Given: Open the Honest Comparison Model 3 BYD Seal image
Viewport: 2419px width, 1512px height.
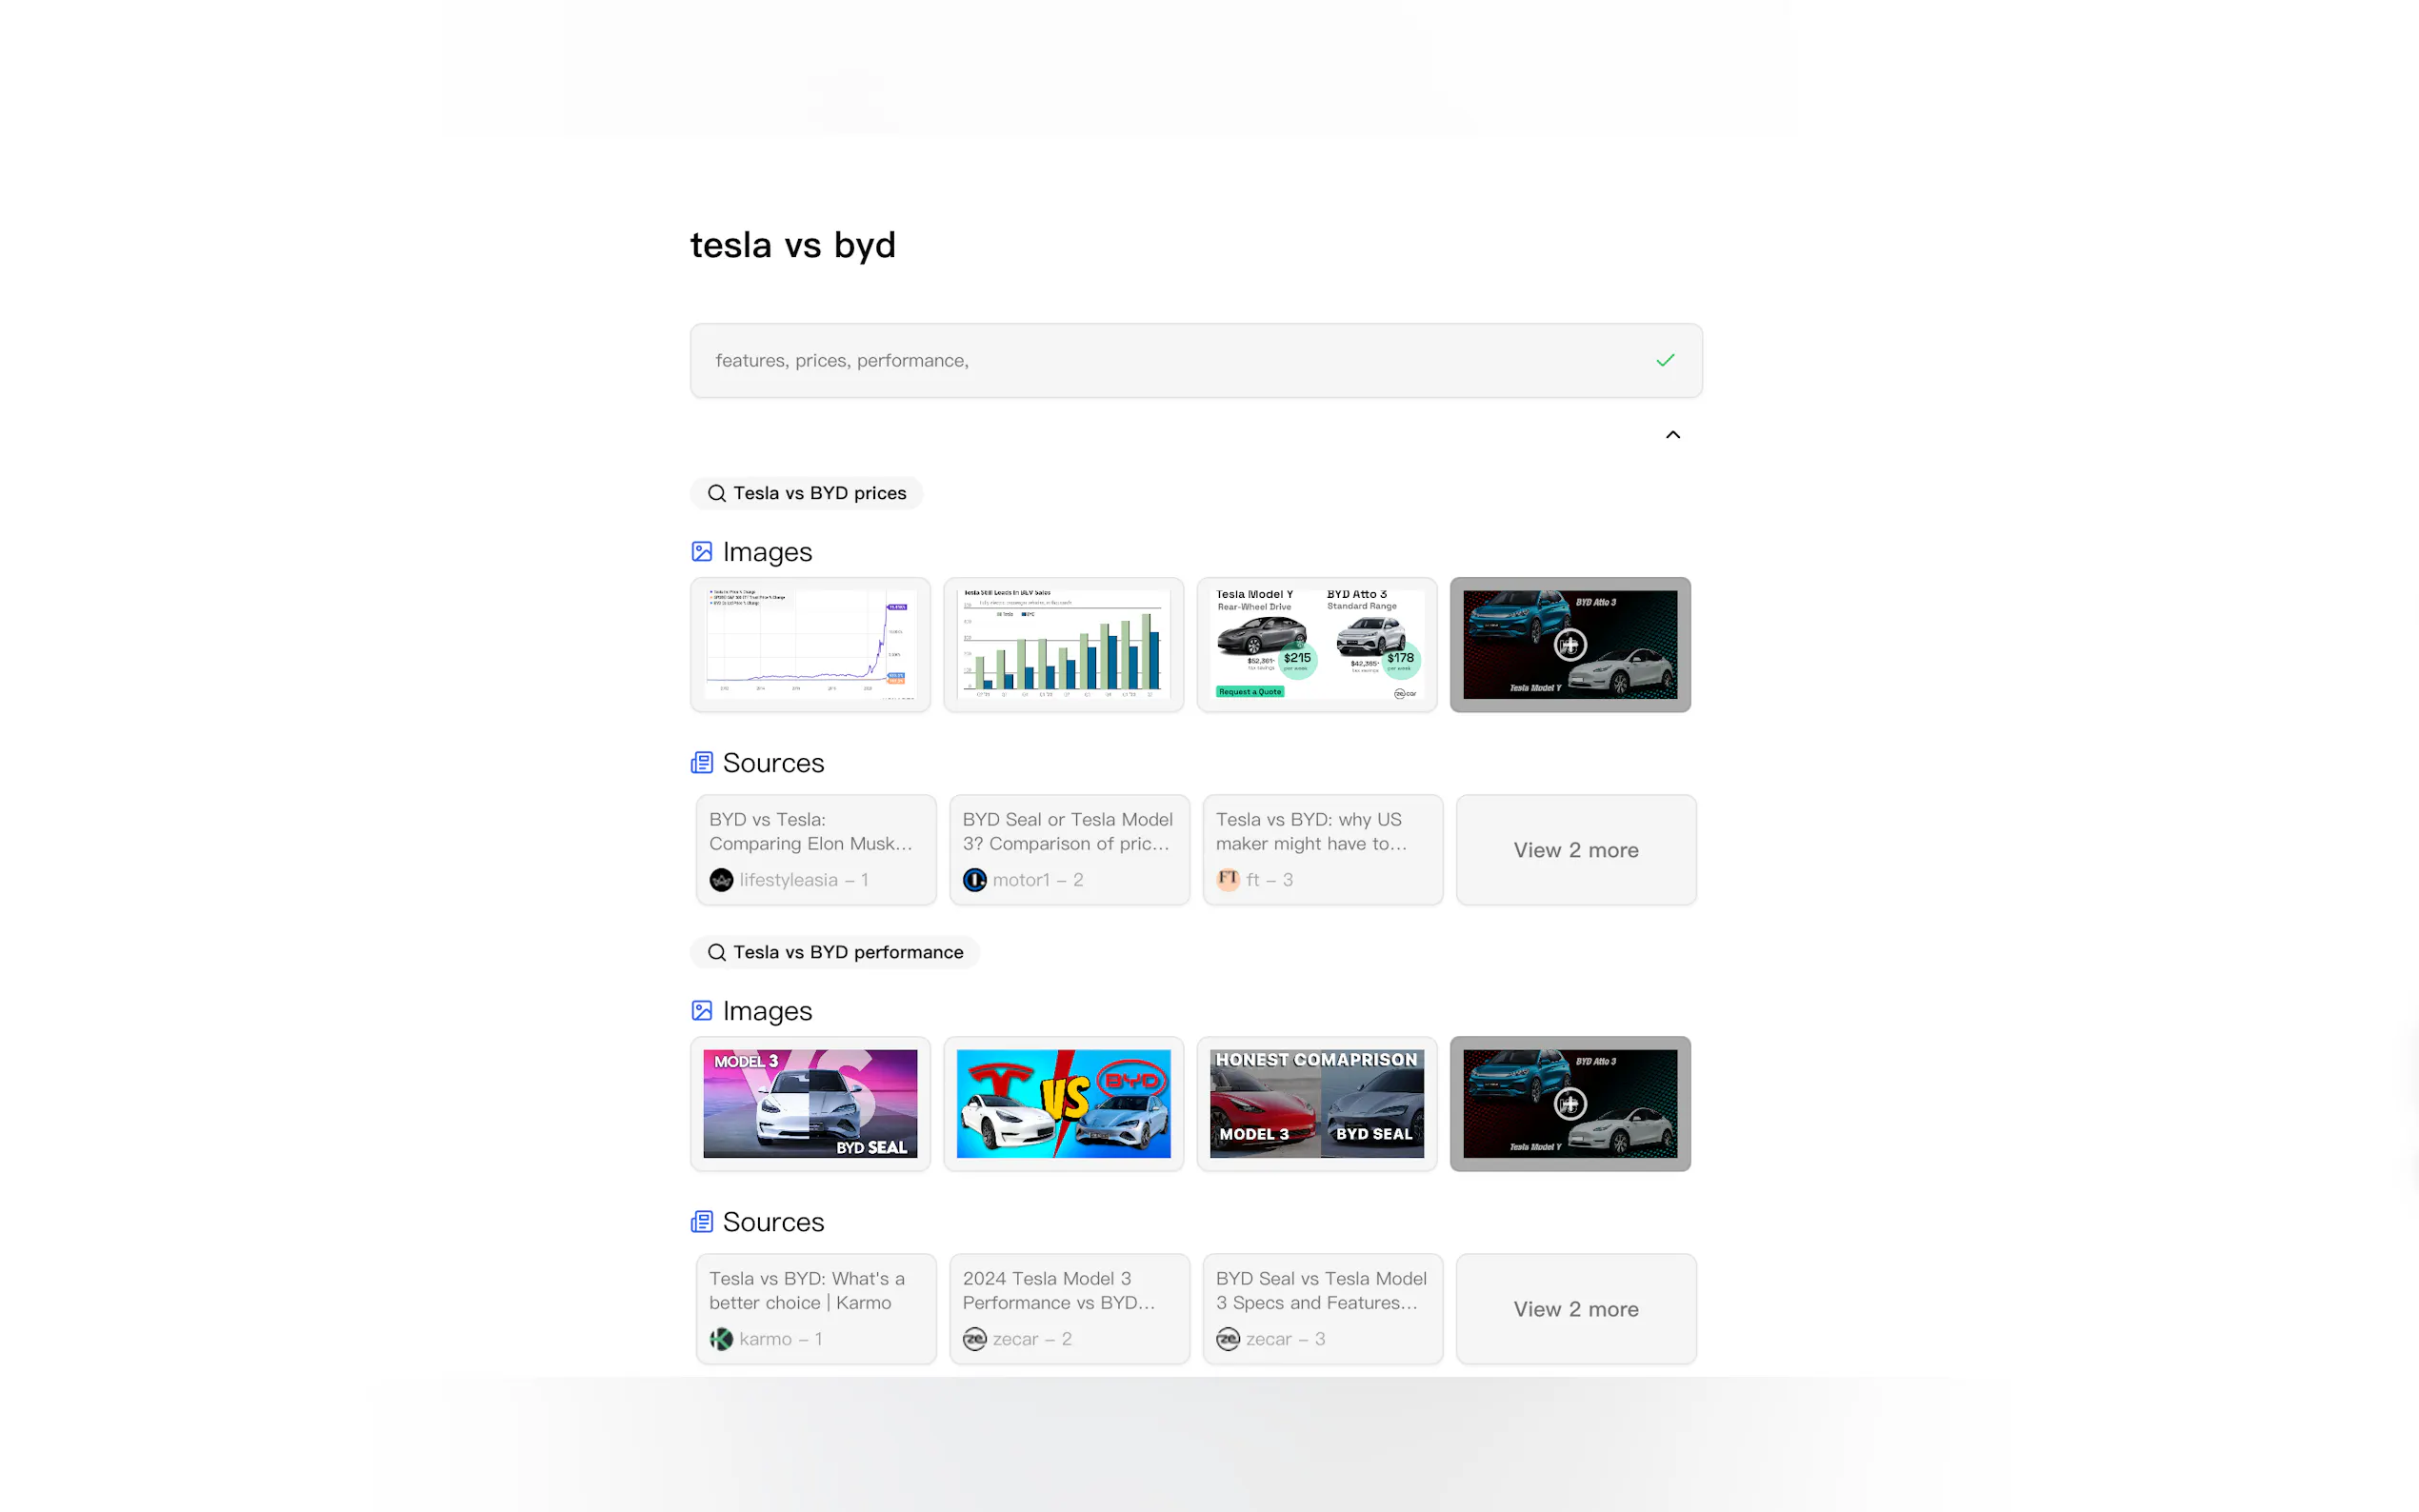Looking at the screenshot, I should point(1316,1103).
